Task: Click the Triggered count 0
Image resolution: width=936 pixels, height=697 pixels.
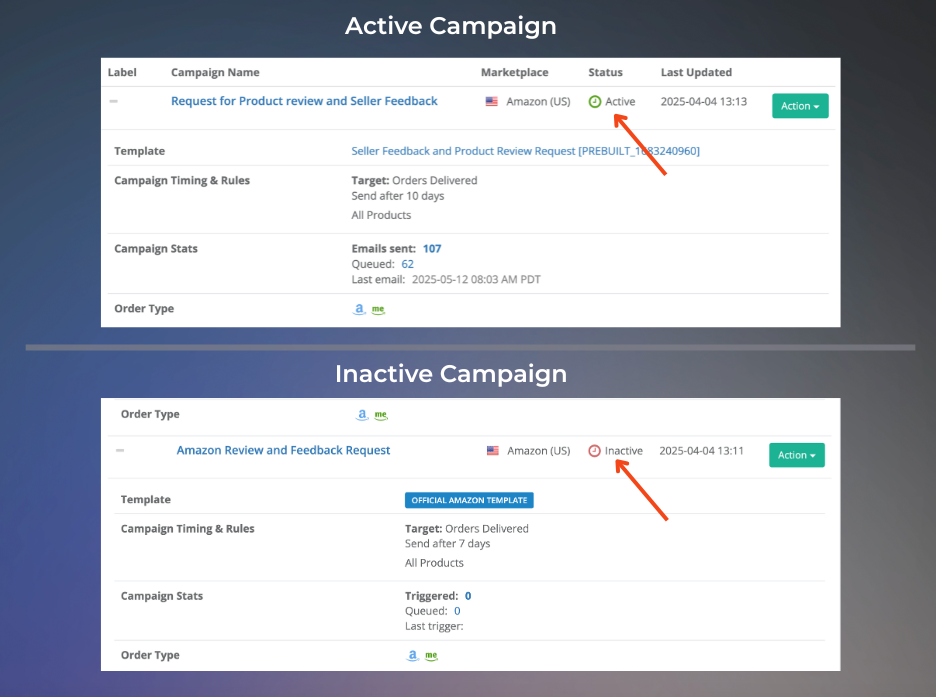Action: point(468,596)
